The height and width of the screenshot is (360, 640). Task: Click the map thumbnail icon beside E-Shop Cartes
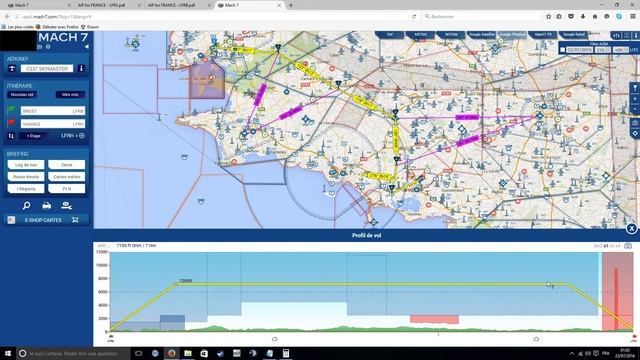11,220
